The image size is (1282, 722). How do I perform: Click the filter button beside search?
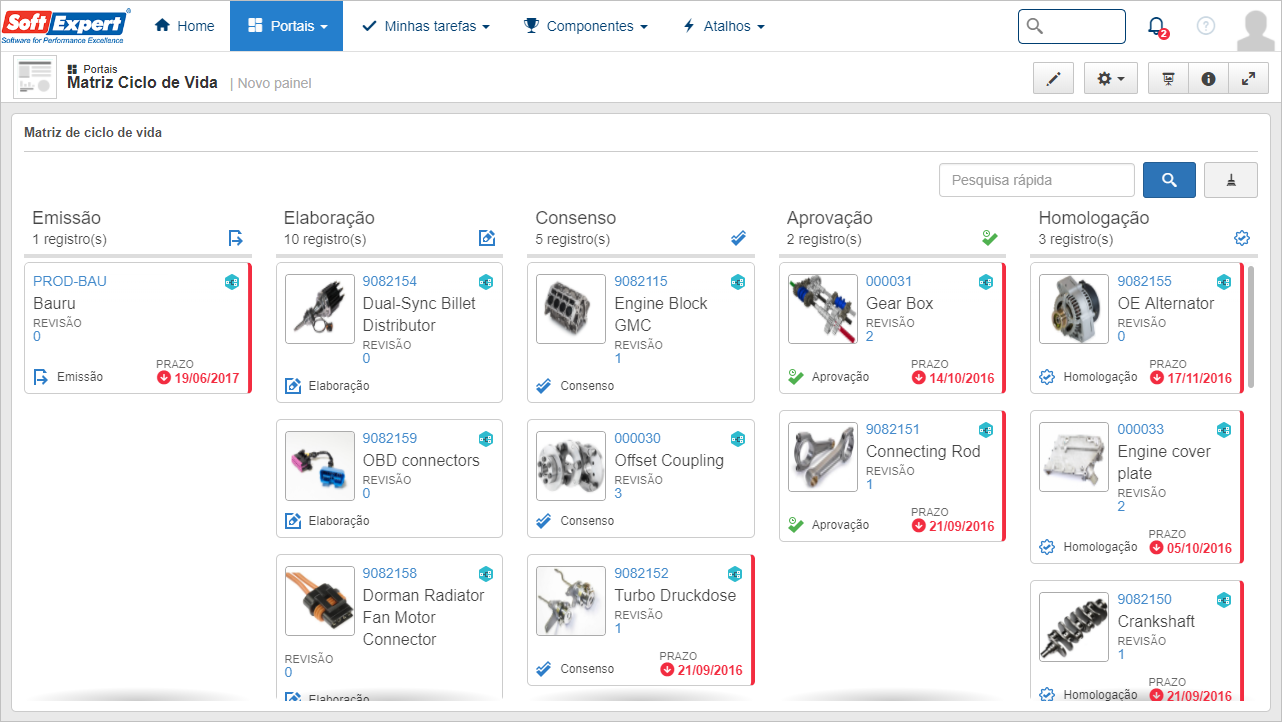pos(1231,180)
